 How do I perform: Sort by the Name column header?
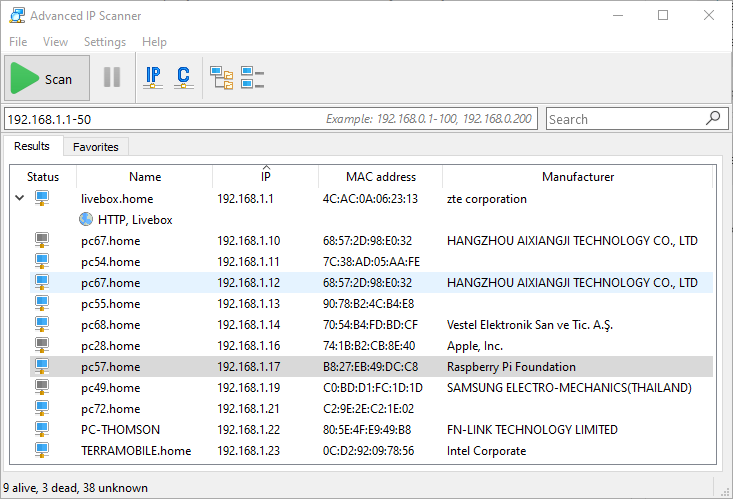(x=145, y=177)
